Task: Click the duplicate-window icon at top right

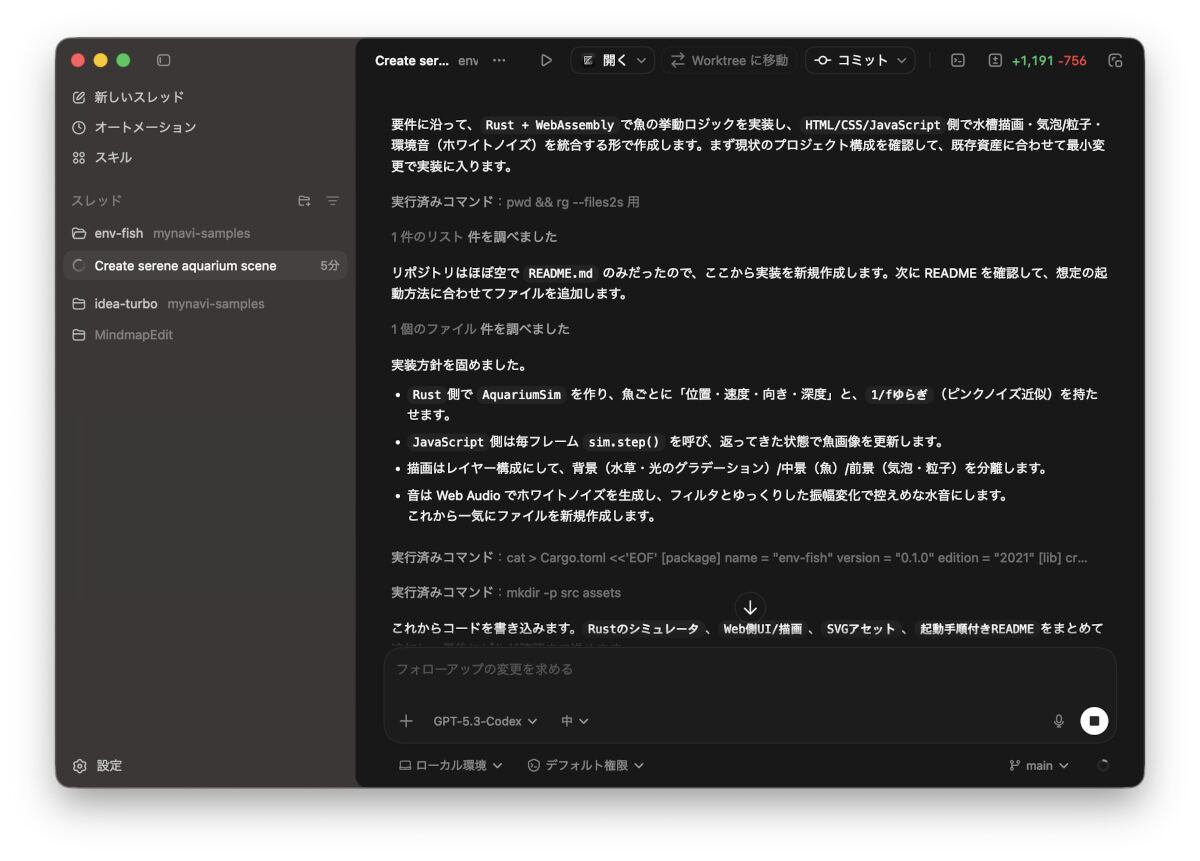Action: click(1114, 60)
